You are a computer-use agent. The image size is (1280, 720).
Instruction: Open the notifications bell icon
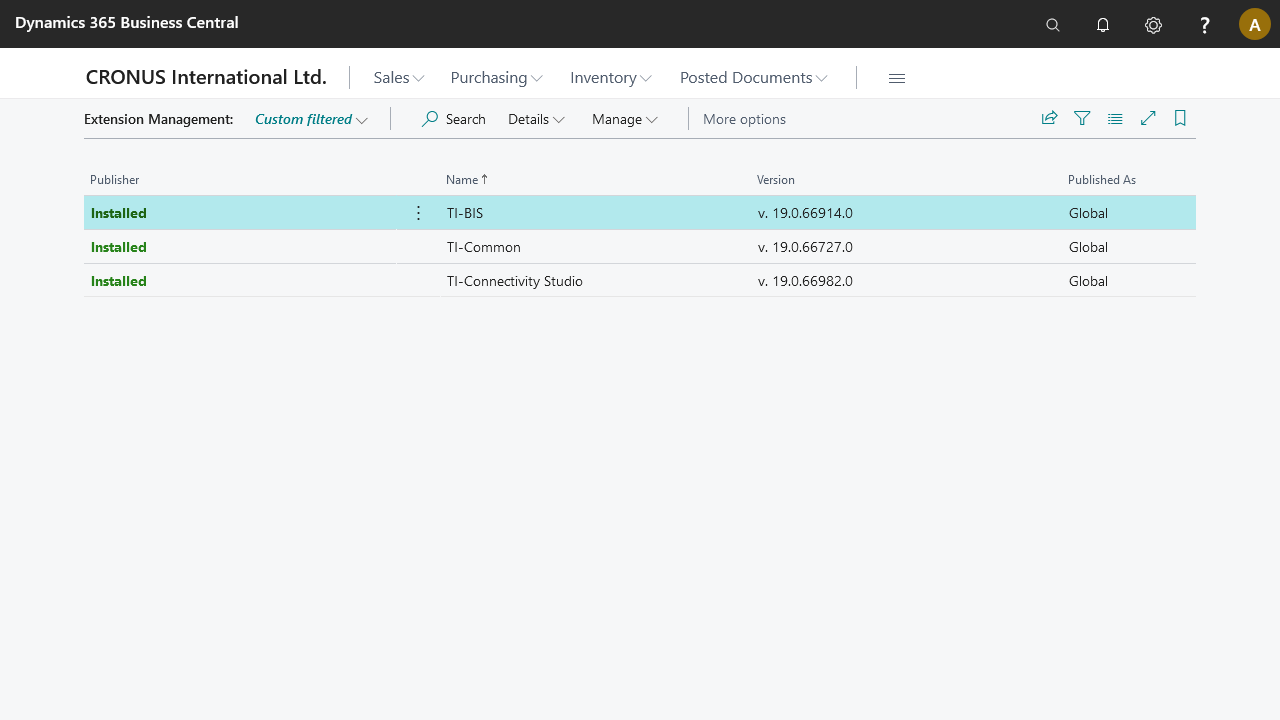coord(1103,25)
